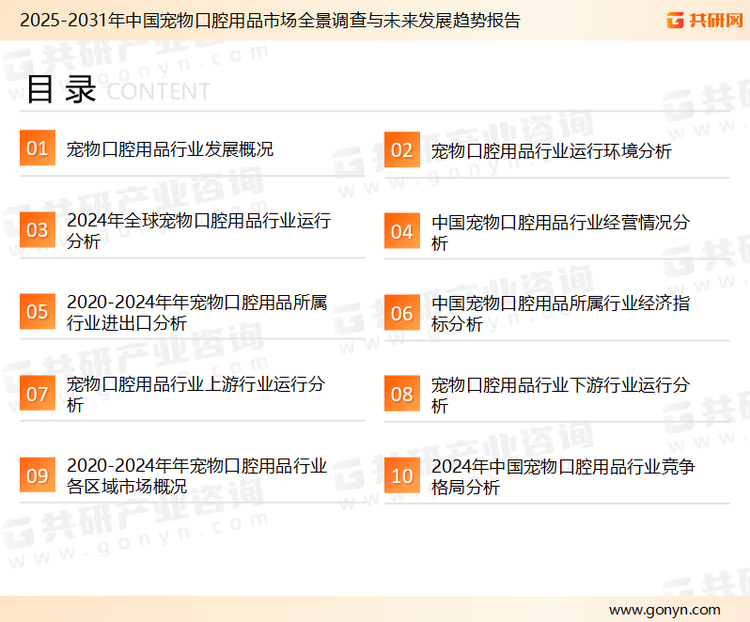Click the orange 08 number badge

402,394
